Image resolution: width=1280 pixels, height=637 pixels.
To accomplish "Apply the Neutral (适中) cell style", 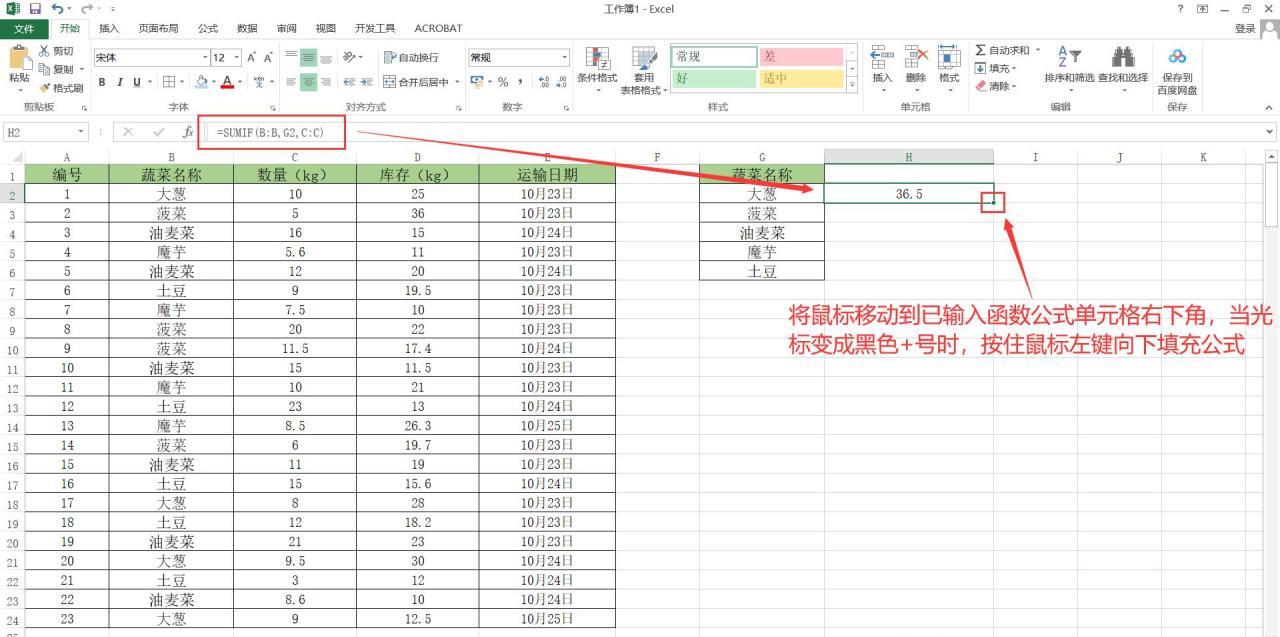I will pos(802,78).
